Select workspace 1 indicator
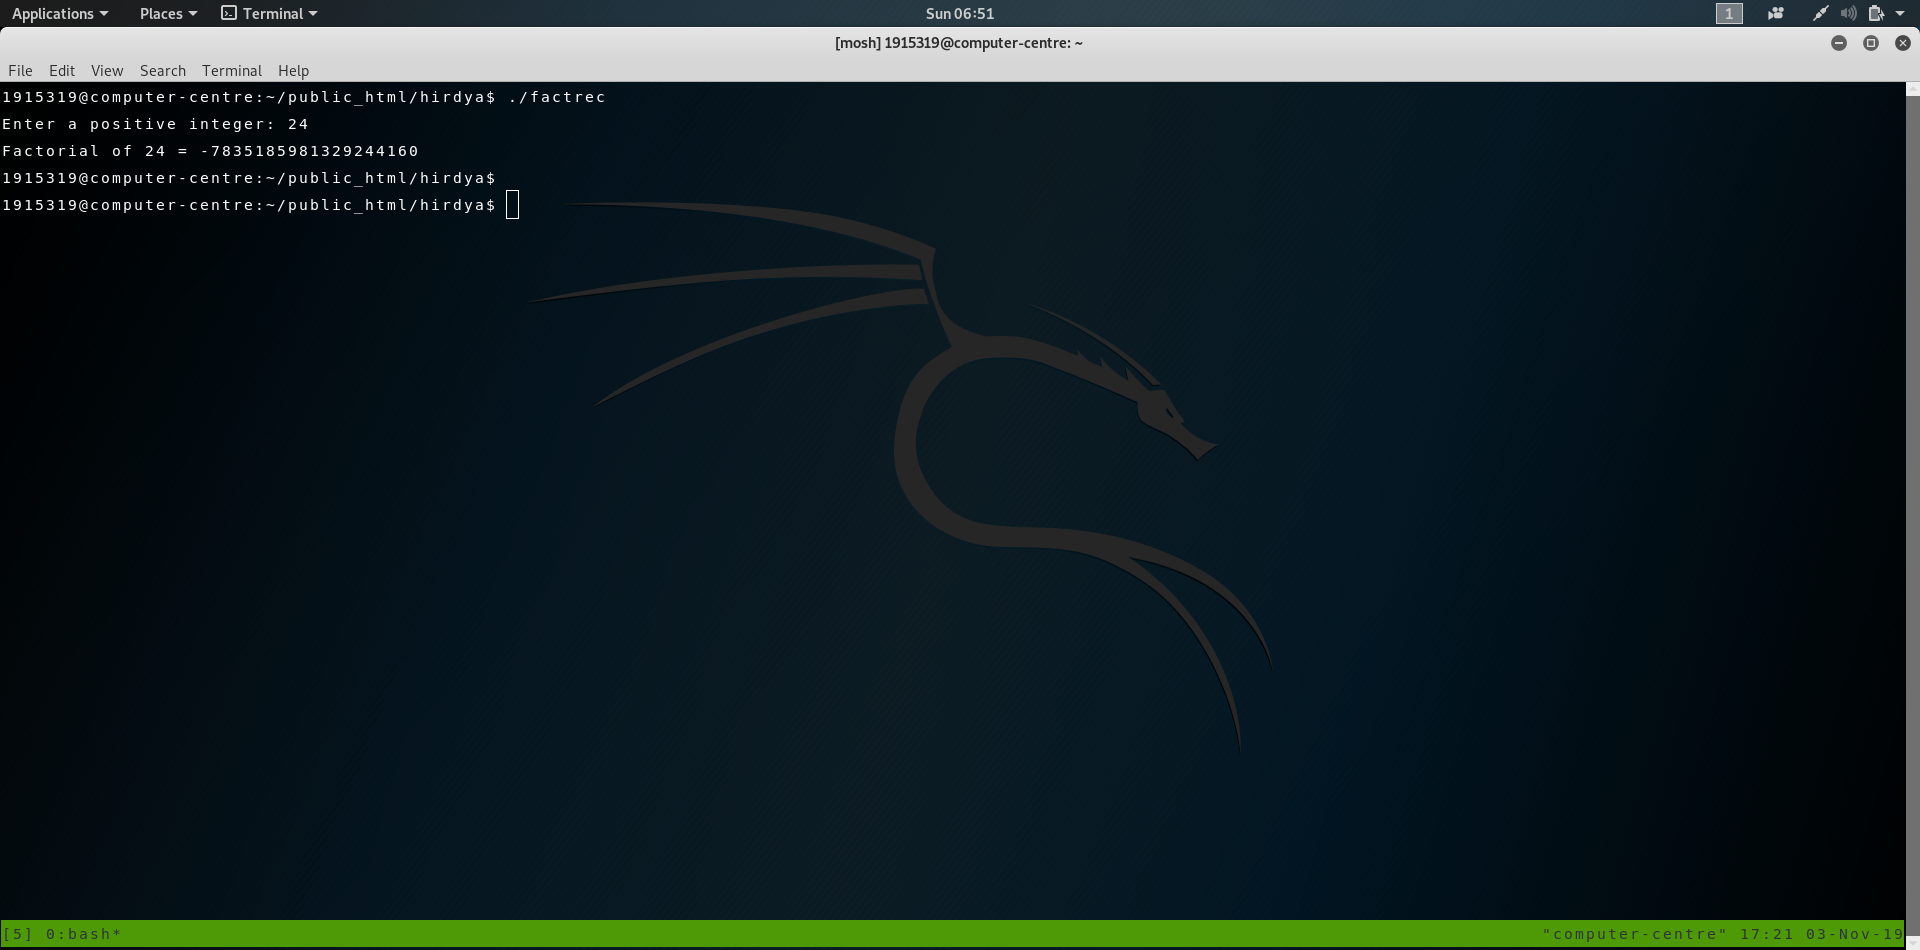 click(1729, 13)
